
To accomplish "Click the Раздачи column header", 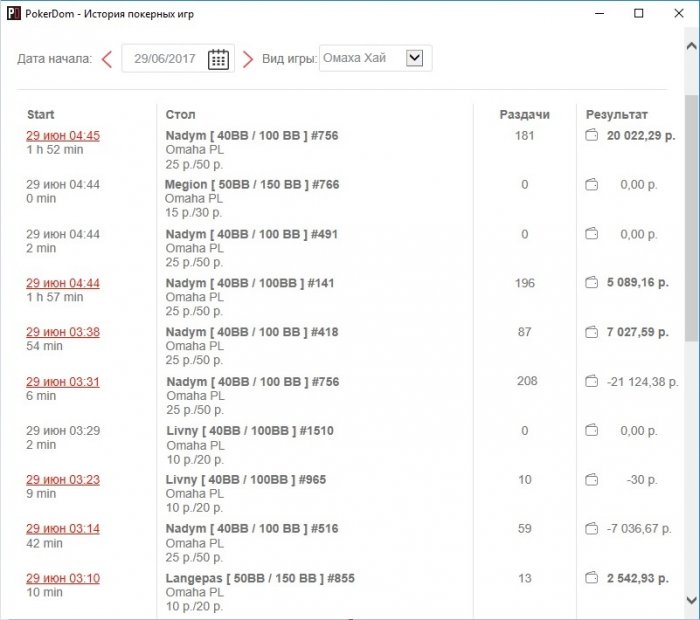I will (525, 115).
